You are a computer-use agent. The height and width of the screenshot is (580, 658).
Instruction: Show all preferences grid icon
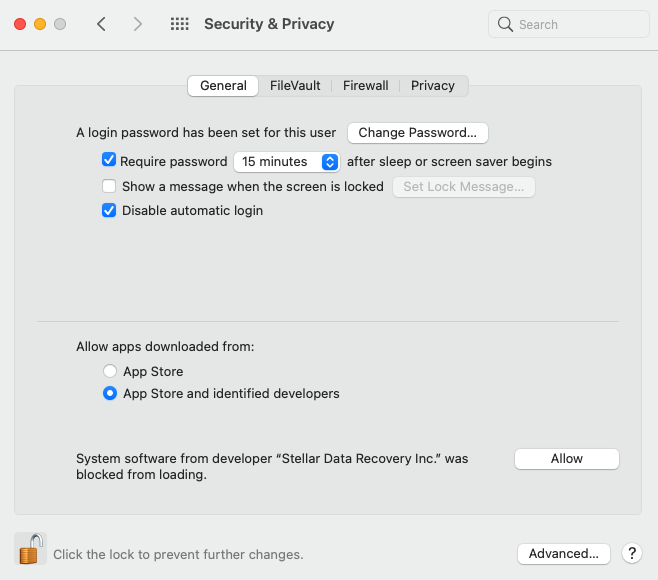click(180, 24)
